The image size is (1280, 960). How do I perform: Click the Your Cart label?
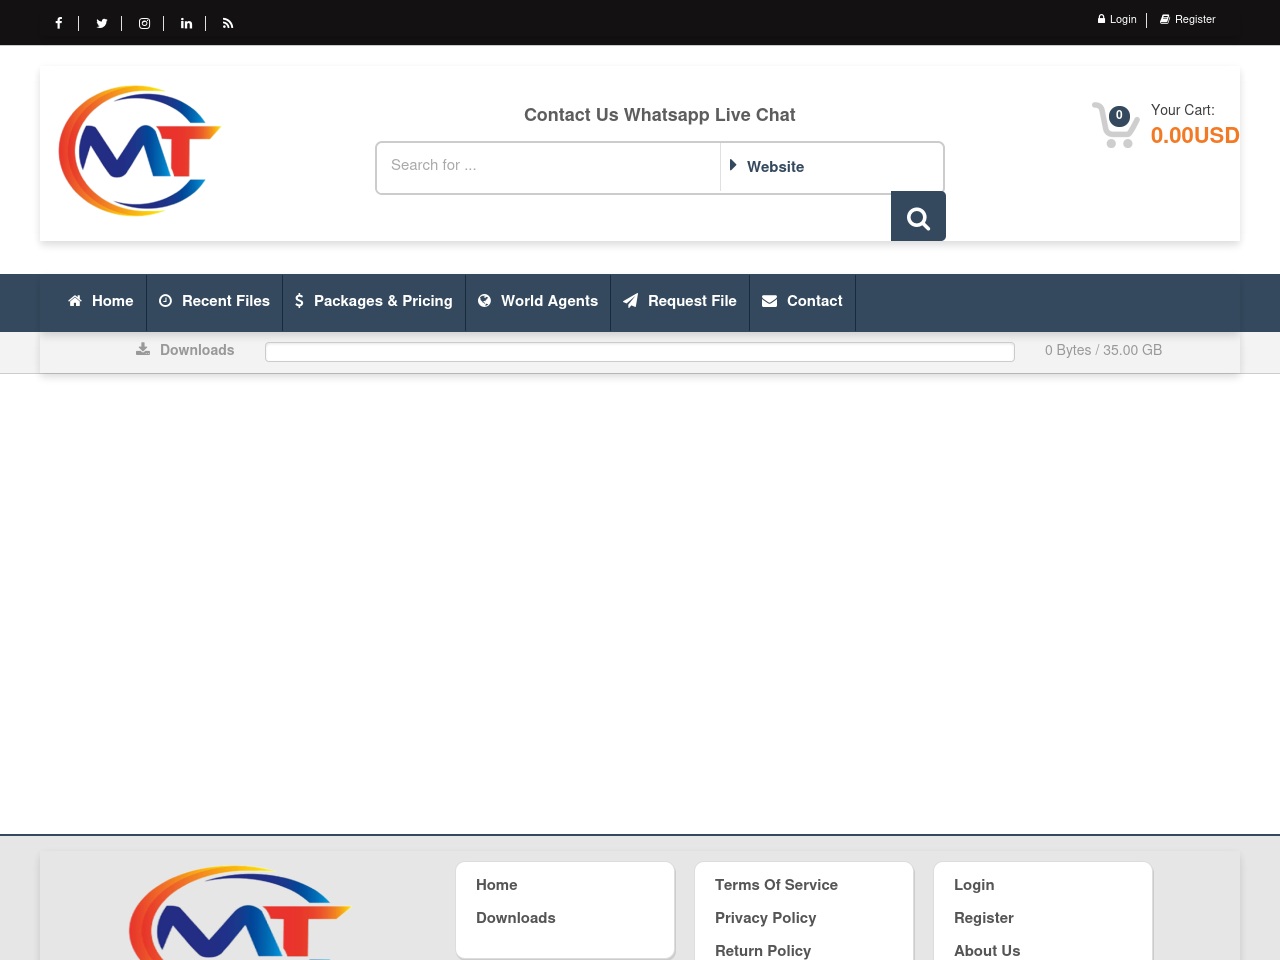tap(1183, 110)
